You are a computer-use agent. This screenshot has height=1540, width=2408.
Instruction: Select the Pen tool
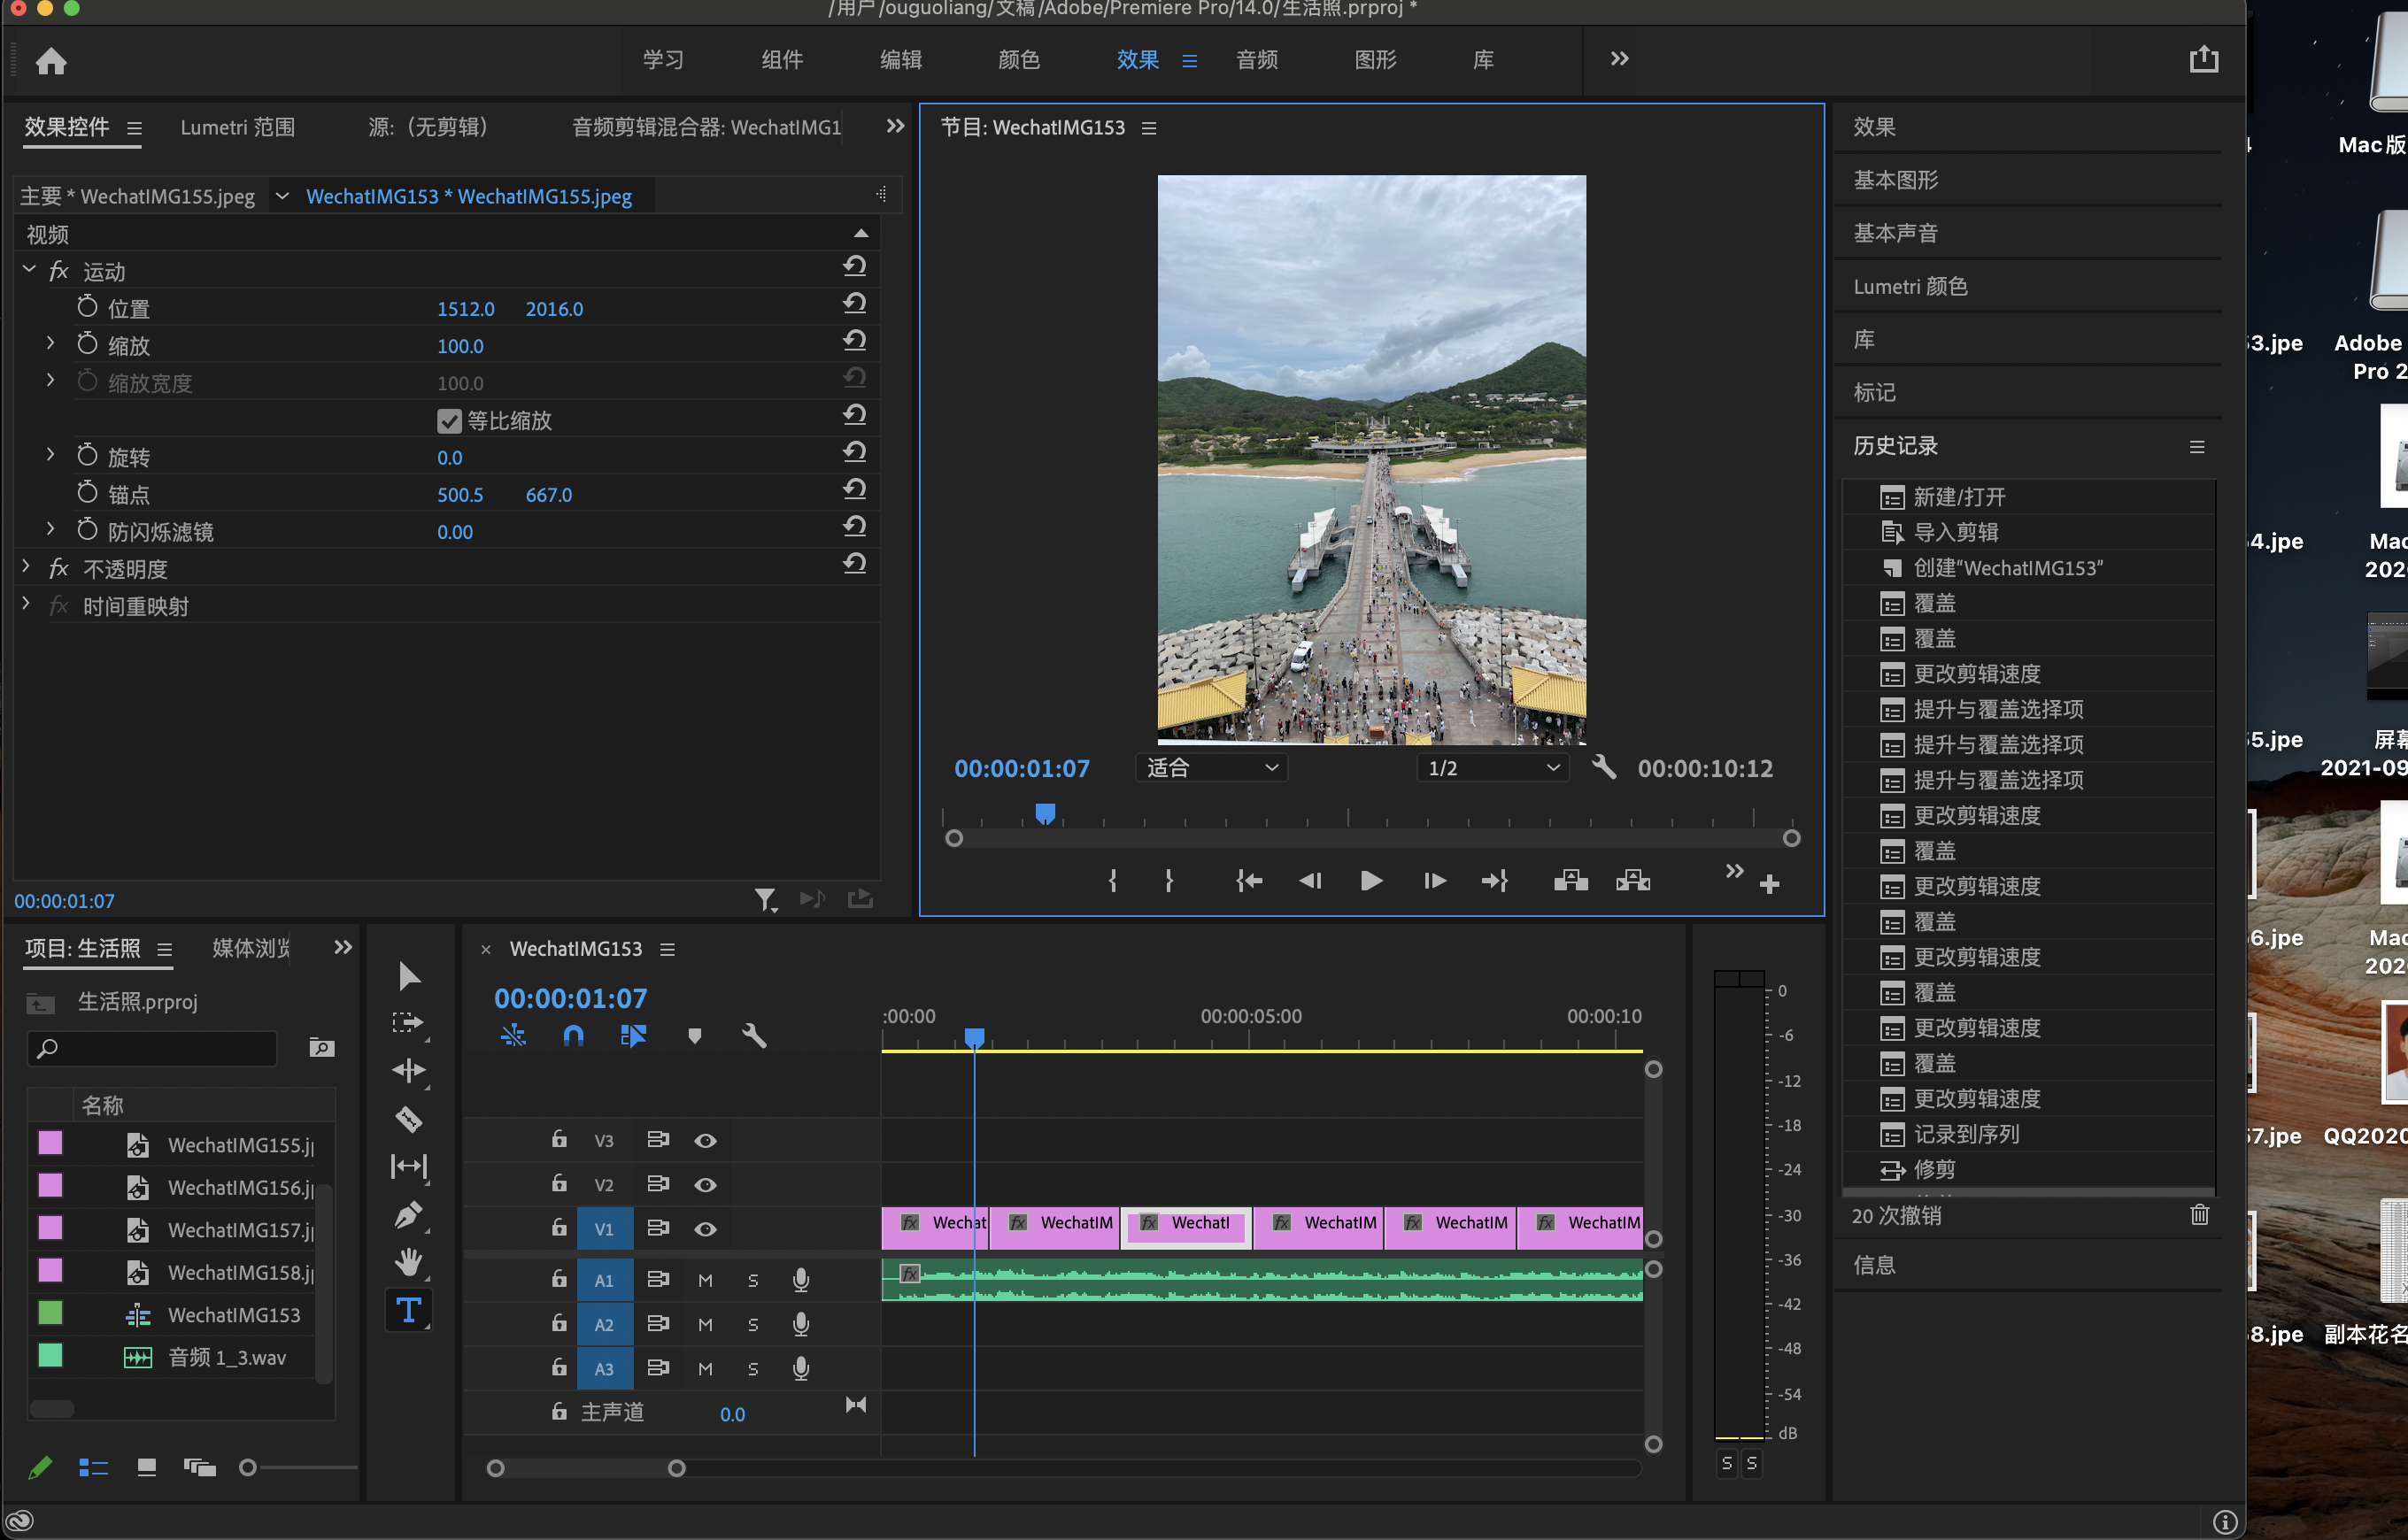408,1215
